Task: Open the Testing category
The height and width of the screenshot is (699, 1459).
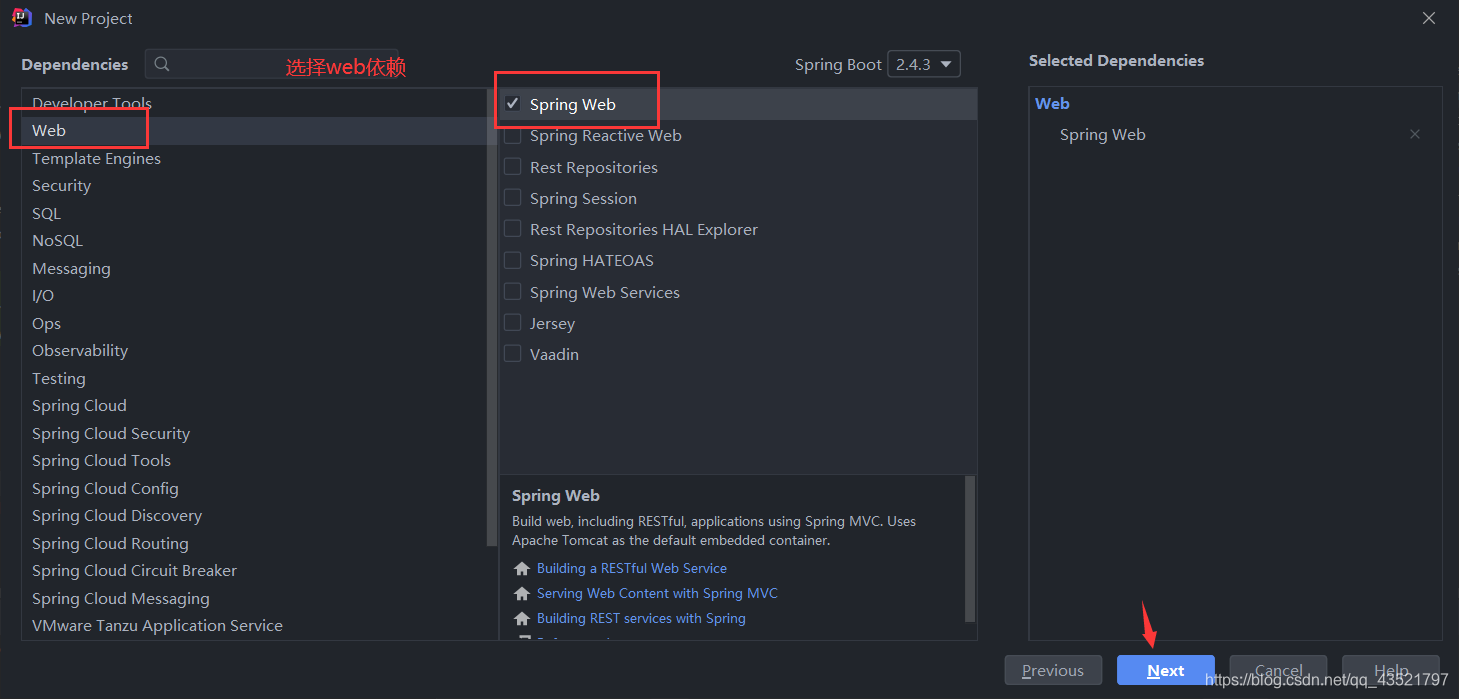Action: pos(254,378)
